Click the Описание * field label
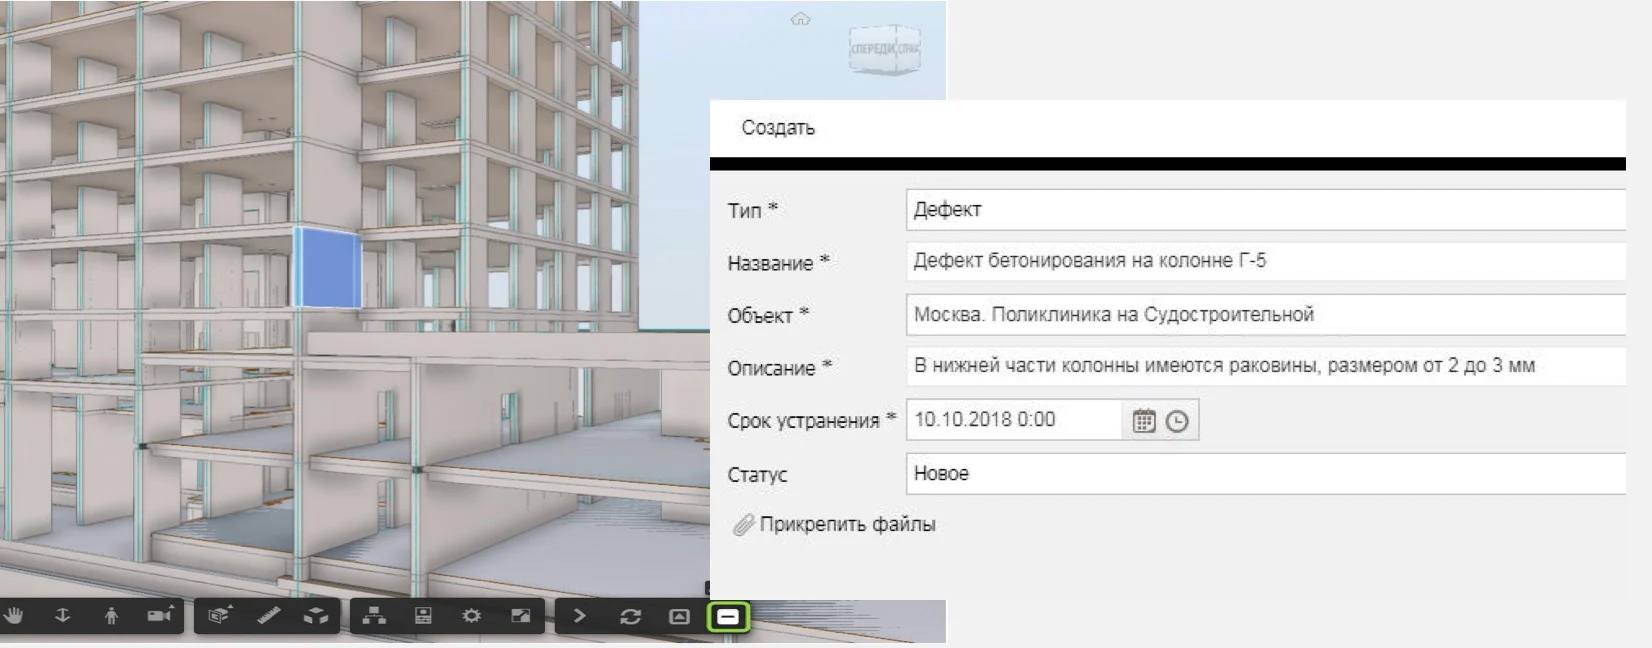Image resolution: width=1652 pixels, height=648 pixels. 779,368
